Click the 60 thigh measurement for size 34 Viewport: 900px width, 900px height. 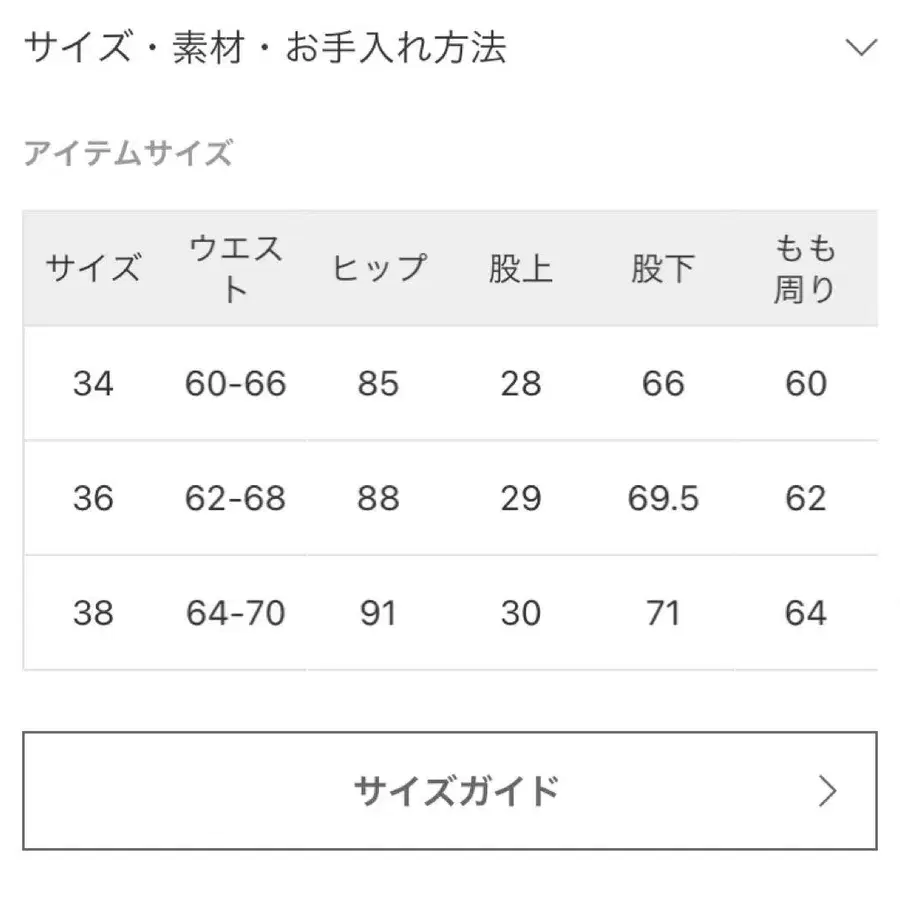click(x=803, y=383)
